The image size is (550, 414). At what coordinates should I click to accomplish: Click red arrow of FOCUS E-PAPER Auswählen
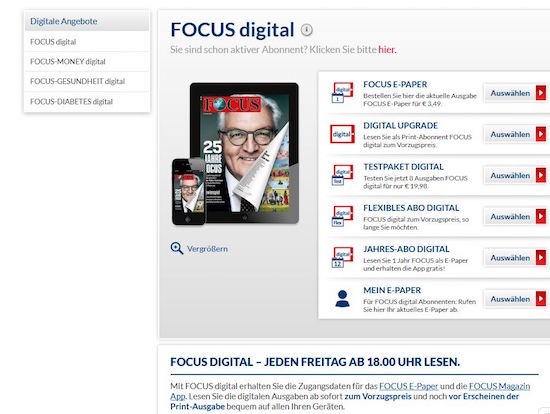coord(541,93)
